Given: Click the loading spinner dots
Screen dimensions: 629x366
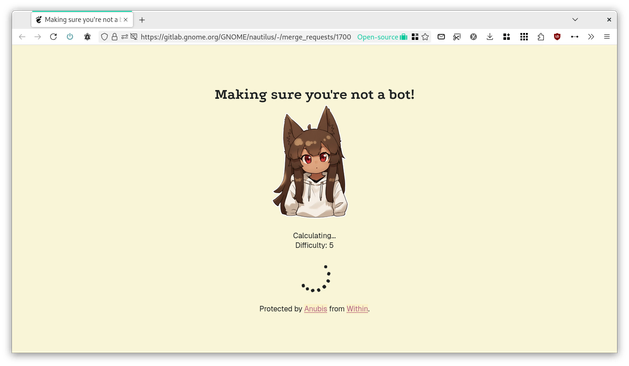Looking at the screenshot, I should pyautogui.click(x=317, y=278).
